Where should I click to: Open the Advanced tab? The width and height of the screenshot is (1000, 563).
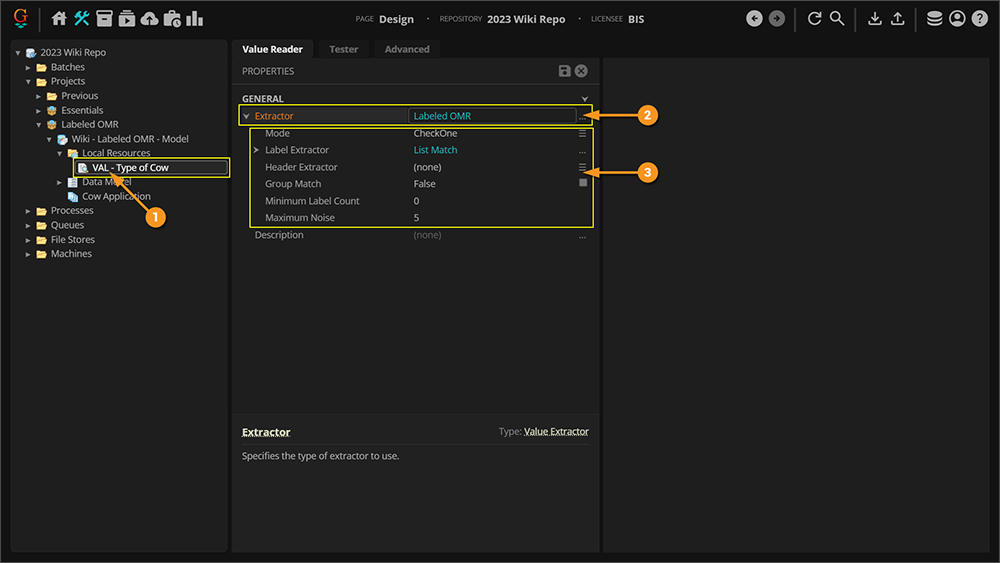tap(407, 49)
